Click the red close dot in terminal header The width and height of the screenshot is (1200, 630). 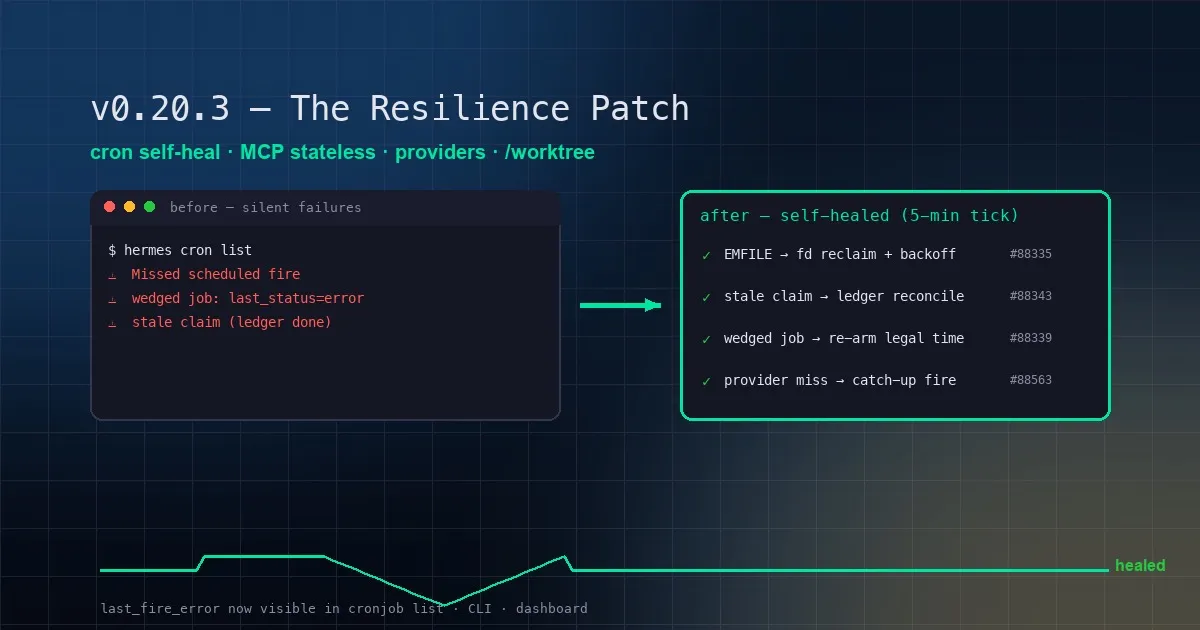(x=109, y=207)
